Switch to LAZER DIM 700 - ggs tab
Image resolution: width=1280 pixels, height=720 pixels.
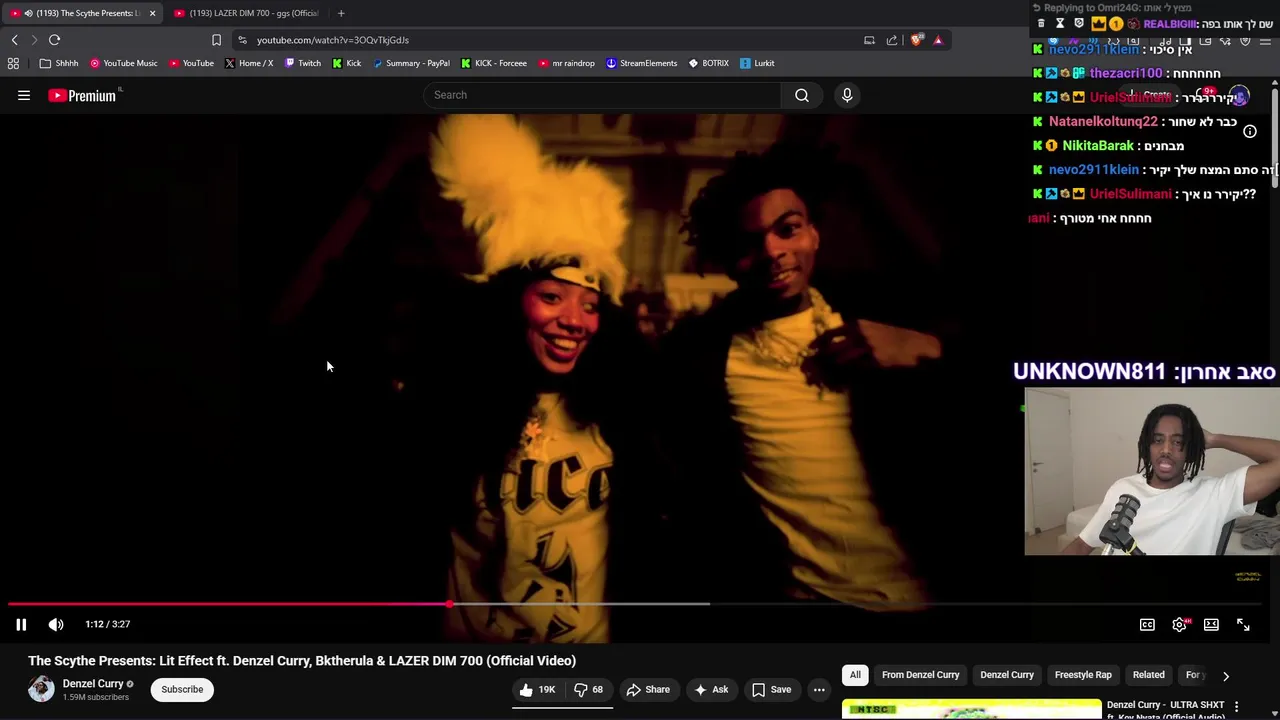[x=246, y=13]
